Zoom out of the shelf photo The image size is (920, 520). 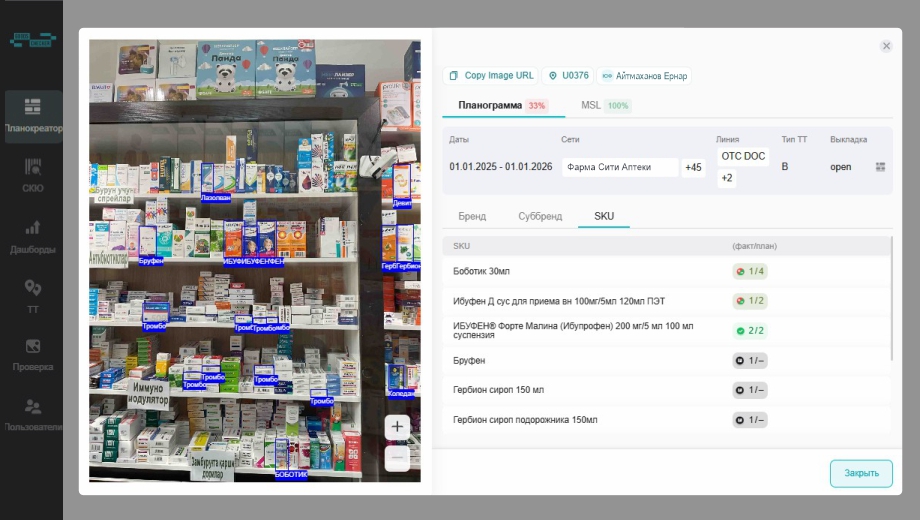(x=397, y=458)
